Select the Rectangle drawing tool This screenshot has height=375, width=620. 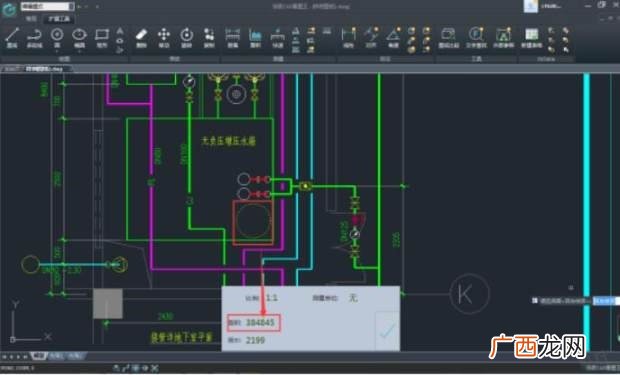pyautogui.click(x=102, y=38)
